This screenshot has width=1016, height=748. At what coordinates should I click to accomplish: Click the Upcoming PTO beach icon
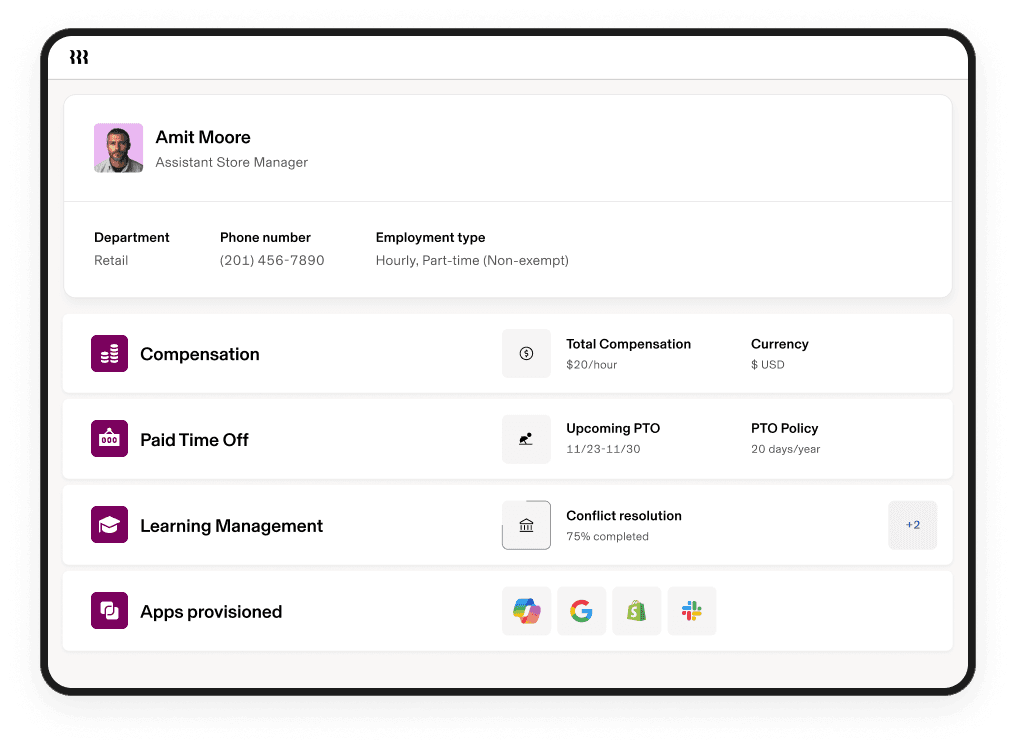526,439
